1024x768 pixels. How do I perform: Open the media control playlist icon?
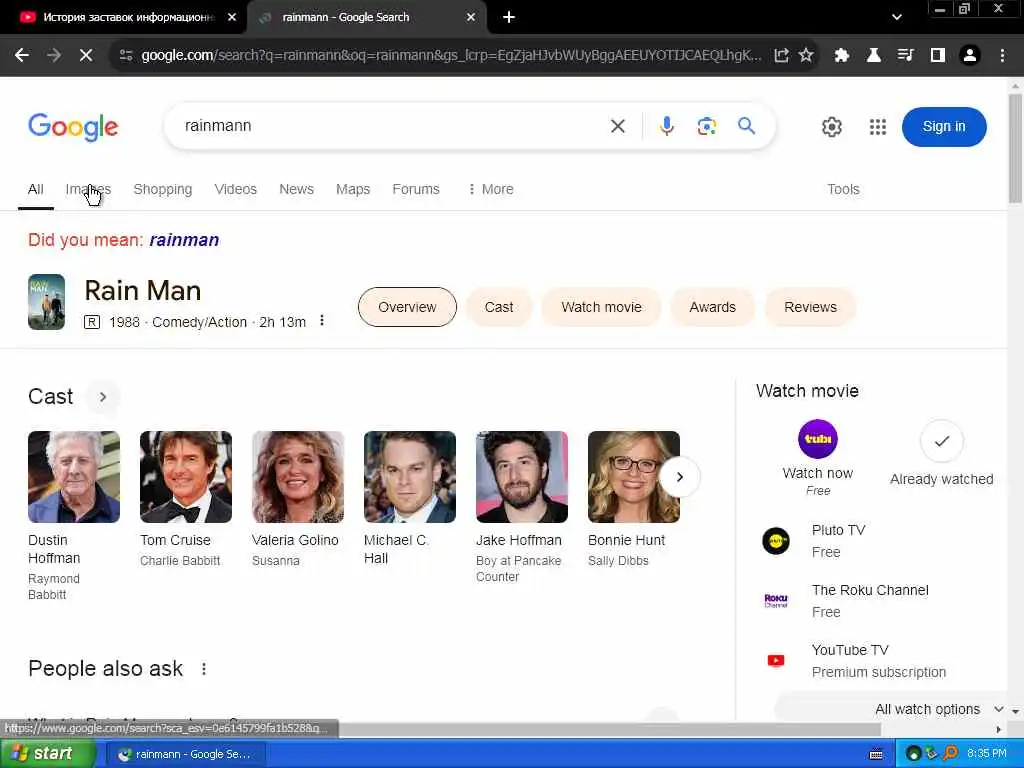point(905,56)
